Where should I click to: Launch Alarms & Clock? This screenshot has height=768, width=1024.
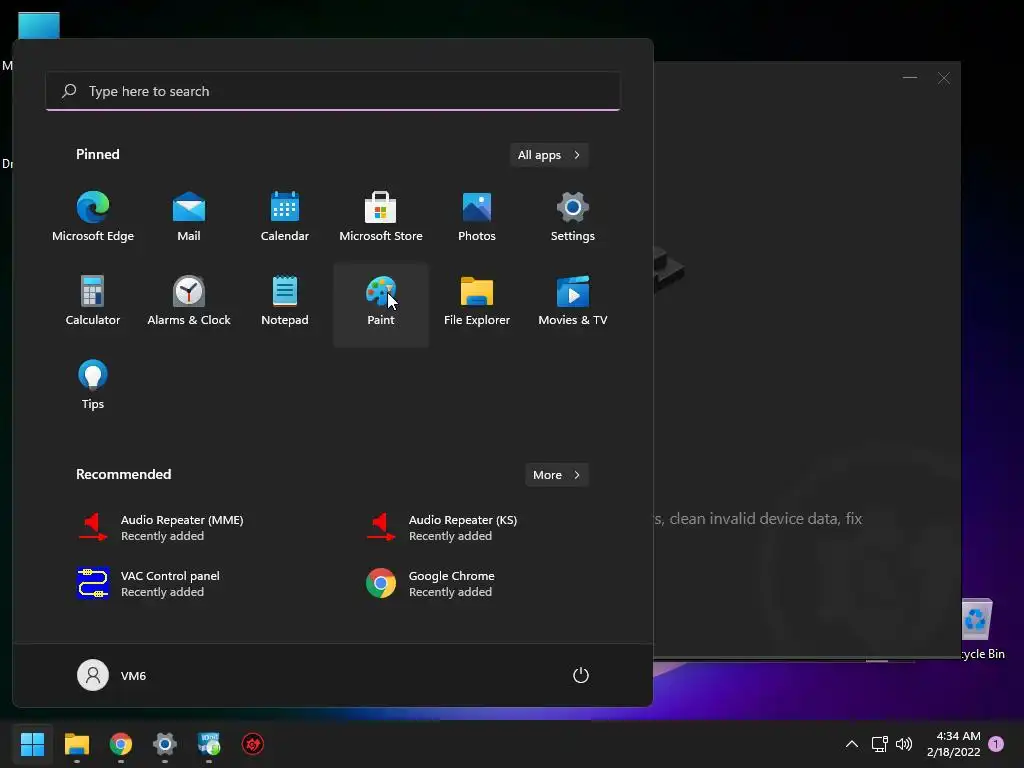click(x=189, y=301)
